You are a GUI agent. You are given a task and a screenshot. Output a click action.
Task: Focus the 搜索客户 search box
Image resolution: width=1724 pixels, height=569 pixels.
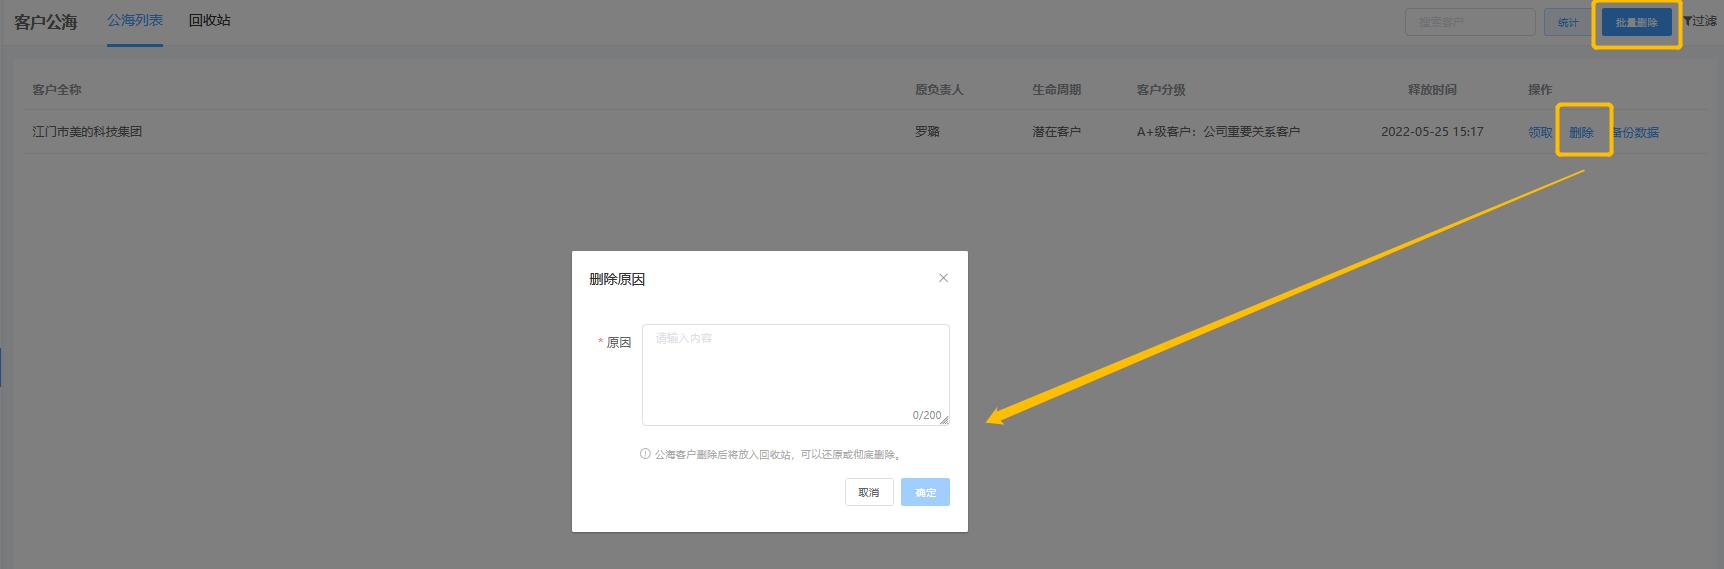point(1470,22)
